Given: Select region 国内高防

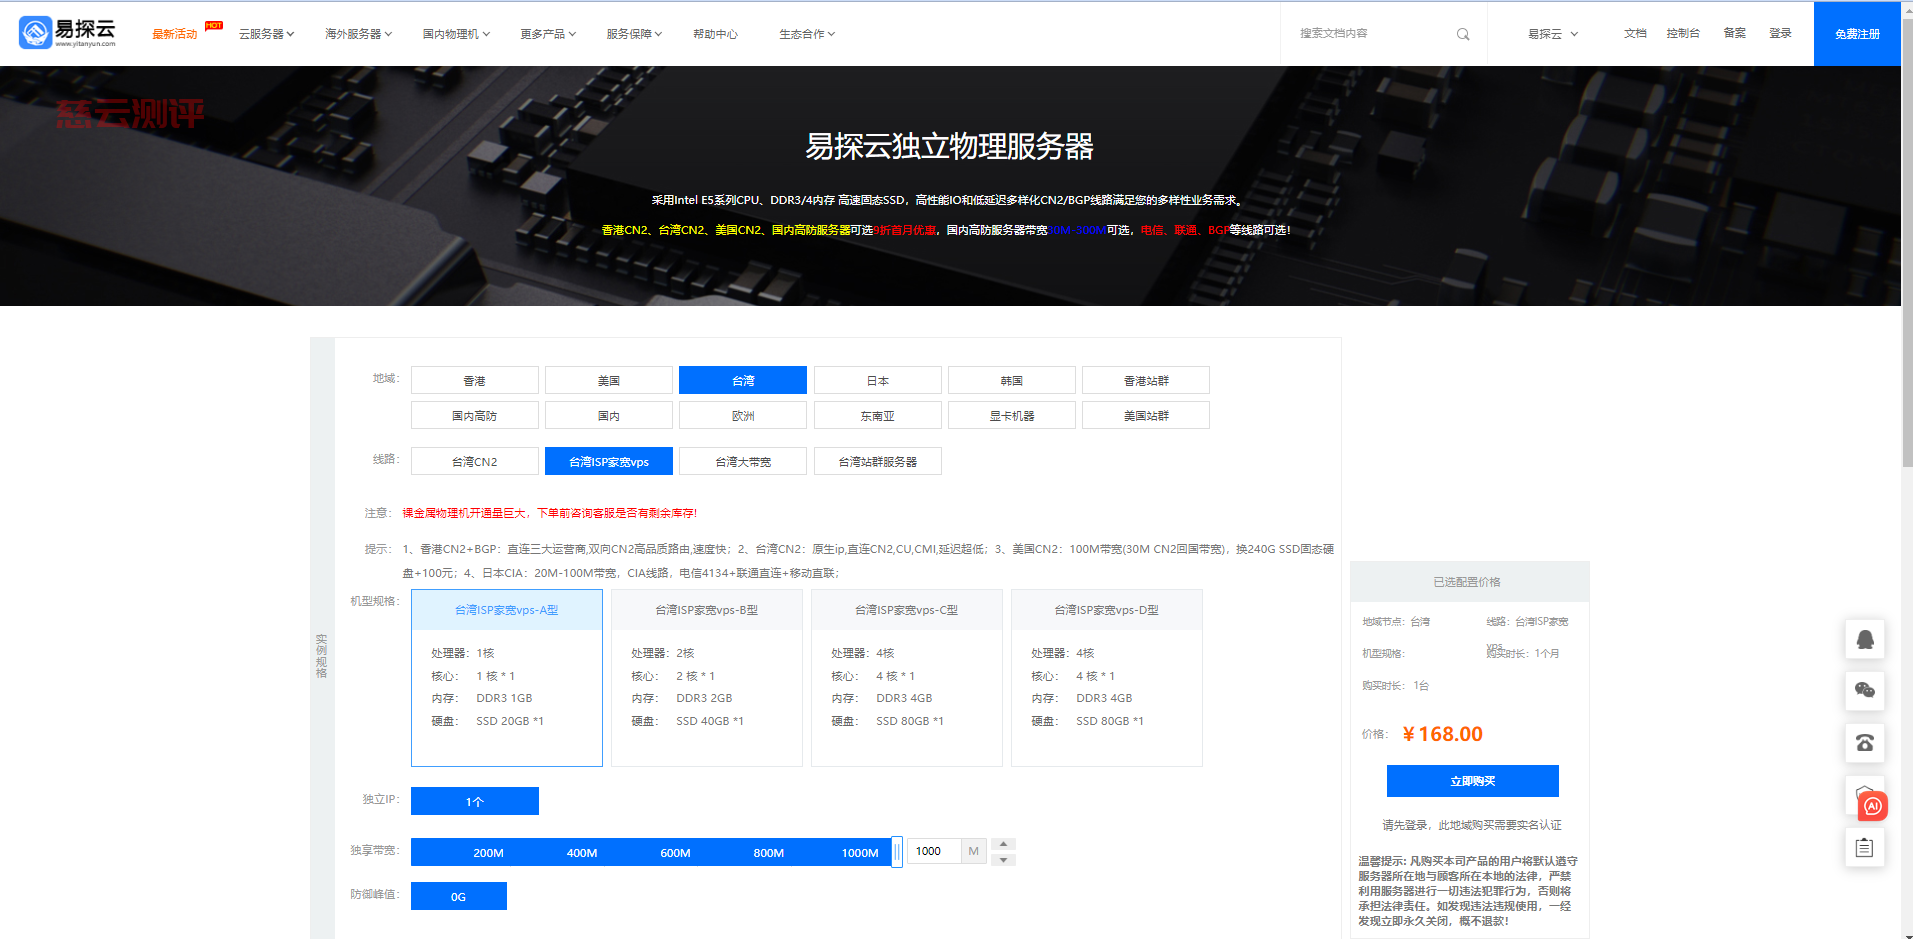Looking at the screenshot, I should point(475,415).
